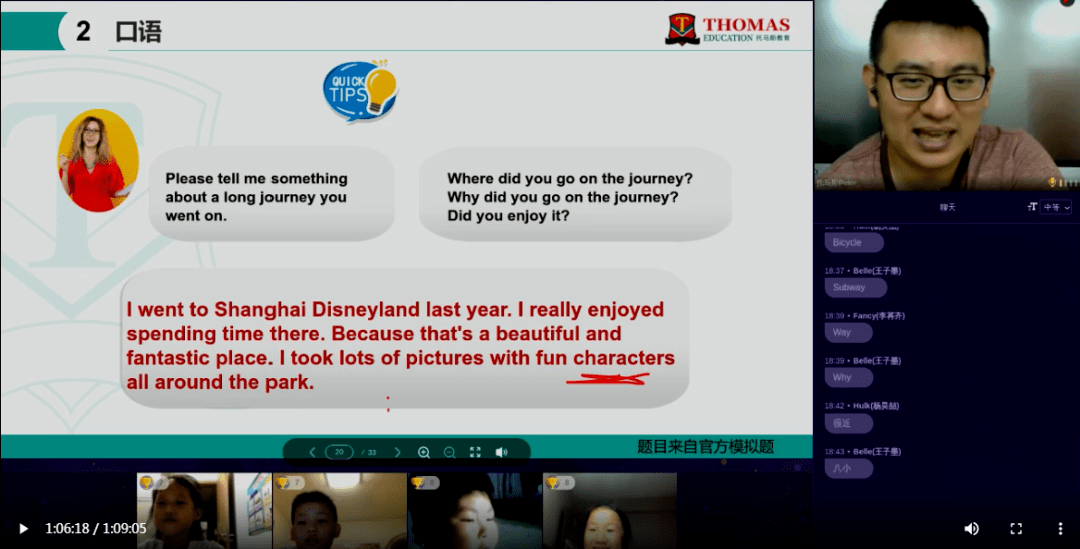This screenshot has height=549, width=1080.
Task: Click the teacher avatar in red dress
Action: (98, 160)
